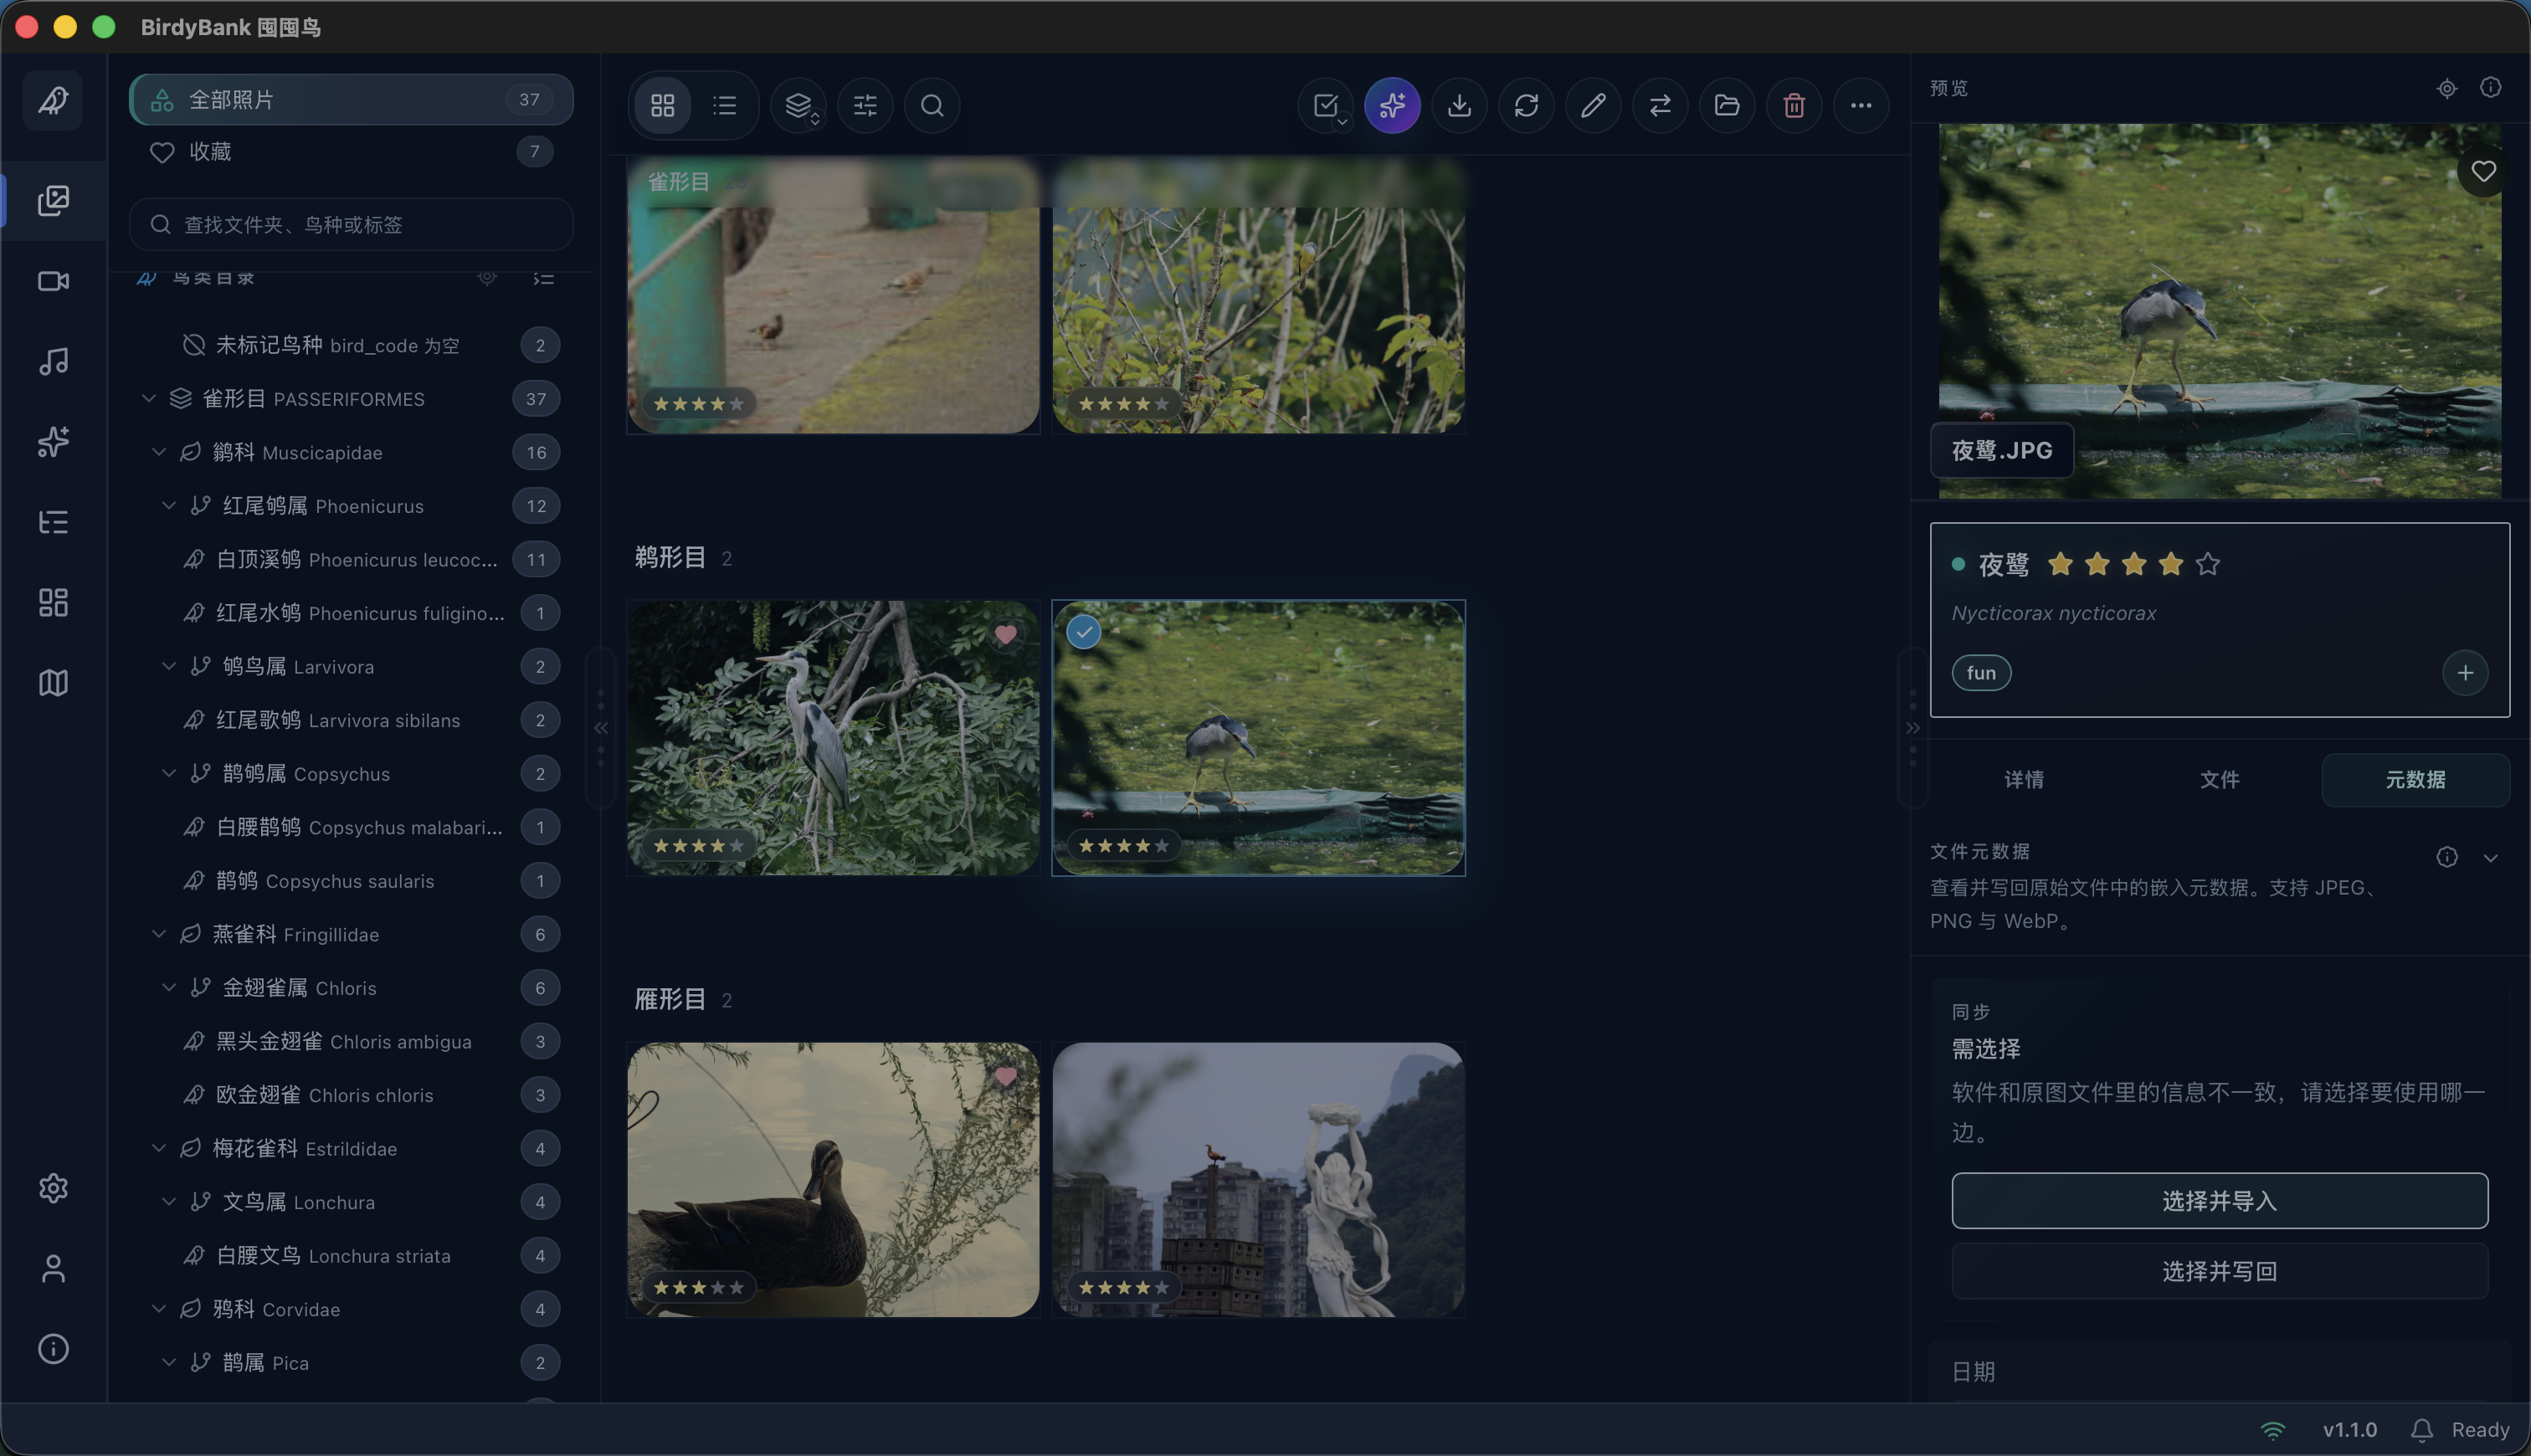Switch to the 文件 tab
This screenshot has height=1456, width=2531.
point(2219,780)
